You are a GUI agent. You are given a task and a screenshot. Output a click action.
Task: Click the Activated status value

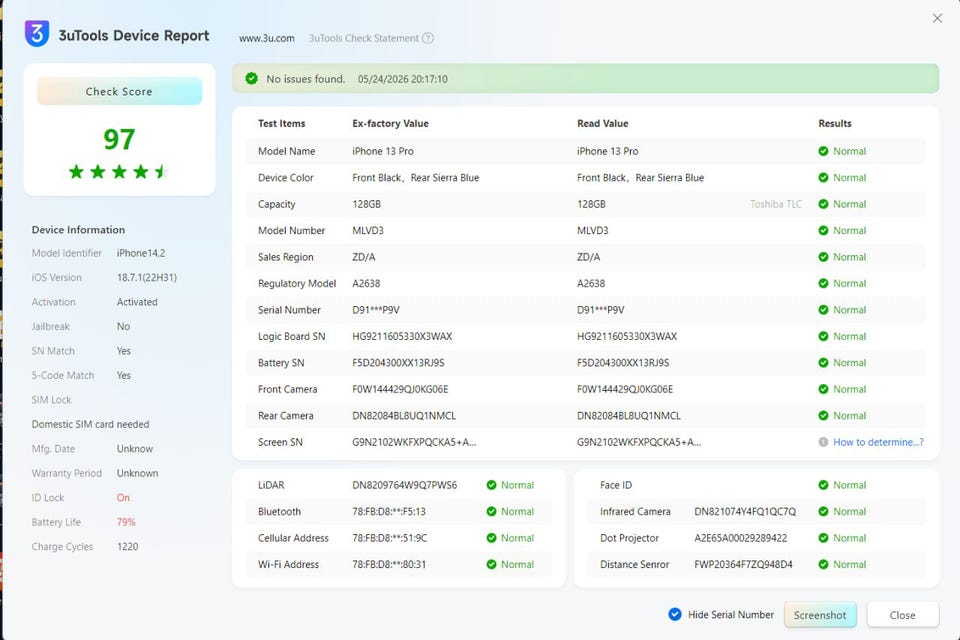137,302
